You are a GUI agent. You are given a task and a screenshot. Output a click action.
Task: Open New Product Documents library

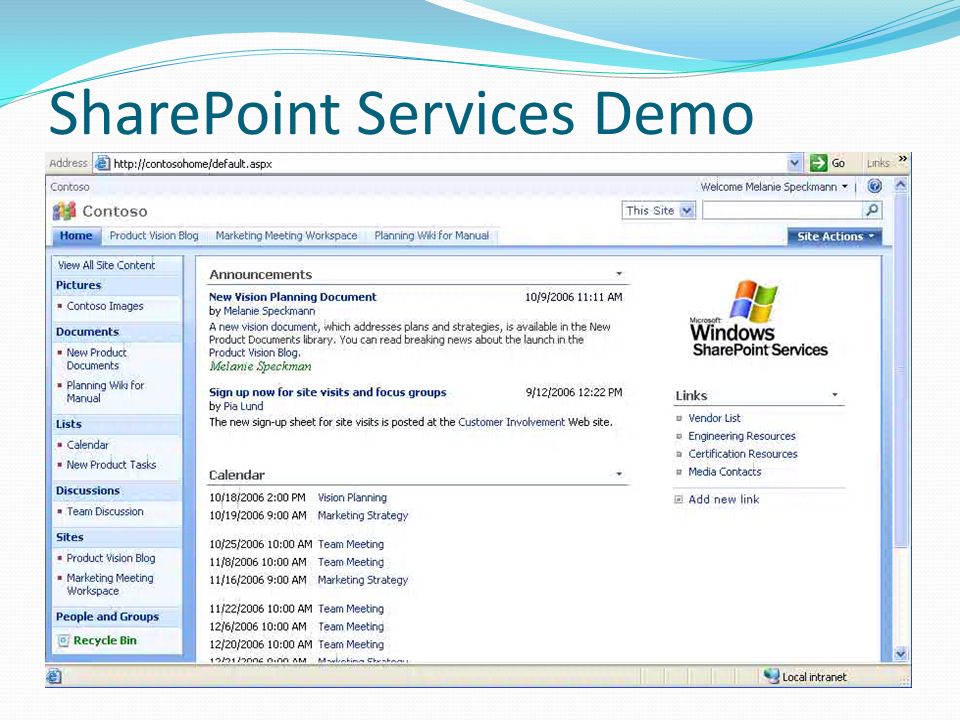pos(96,359)
